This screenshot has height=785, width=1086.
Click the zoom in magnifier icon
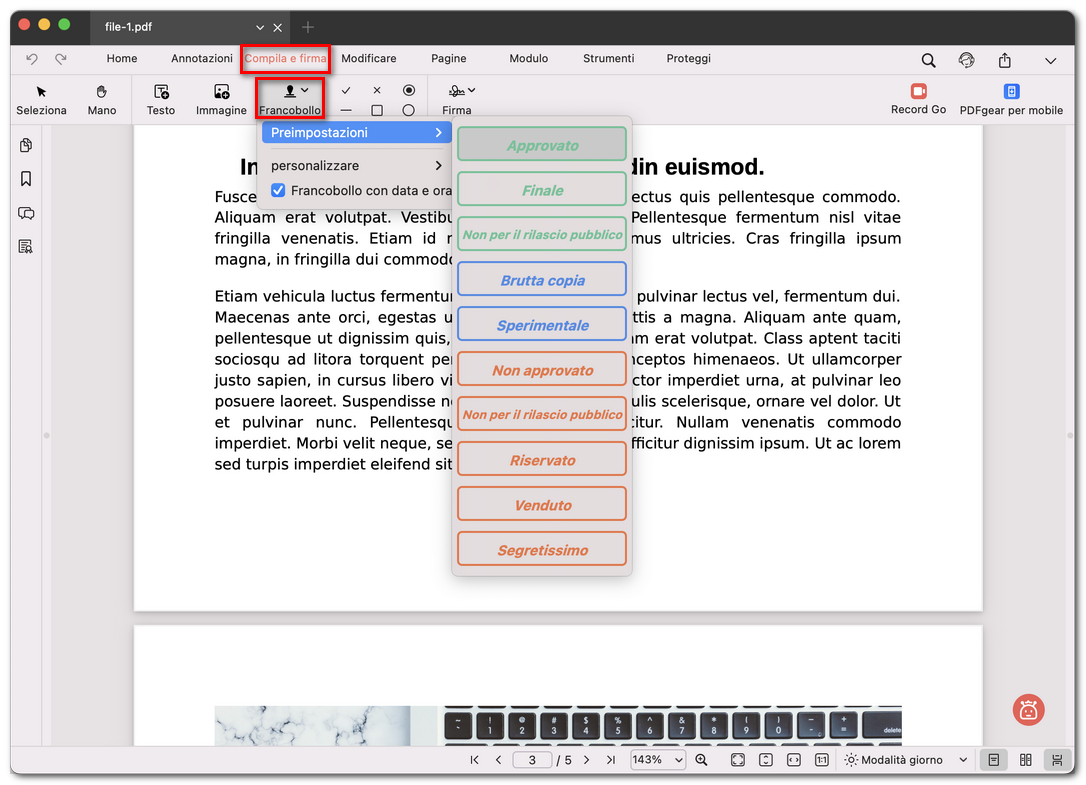pyautogui.click(x=701, y=760)
